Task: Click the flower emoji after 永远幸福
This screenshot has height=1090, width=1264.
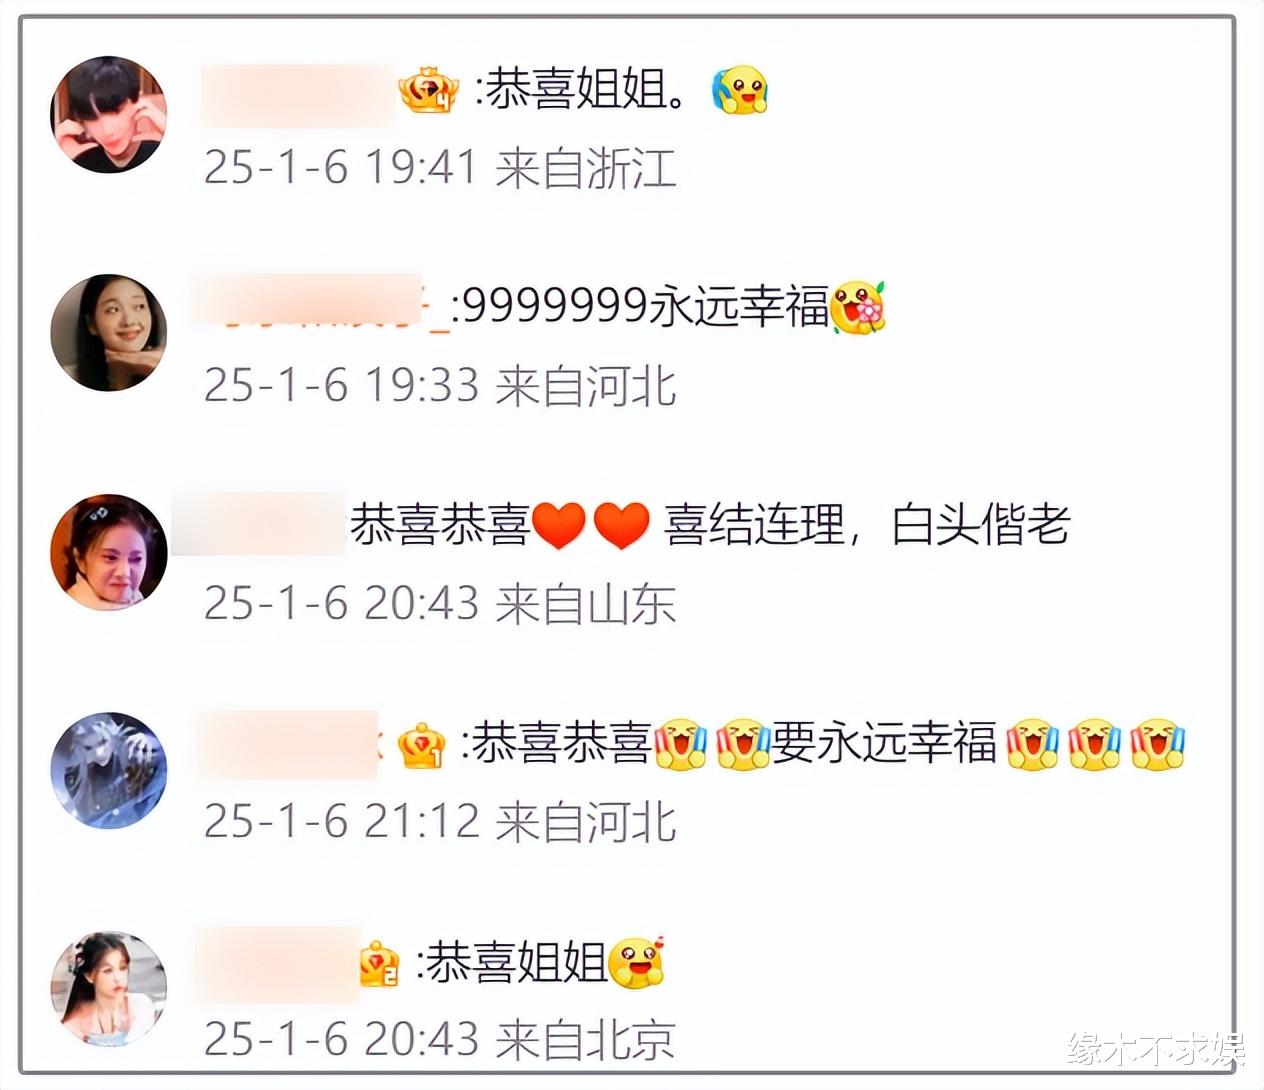Action: [859, 308]
